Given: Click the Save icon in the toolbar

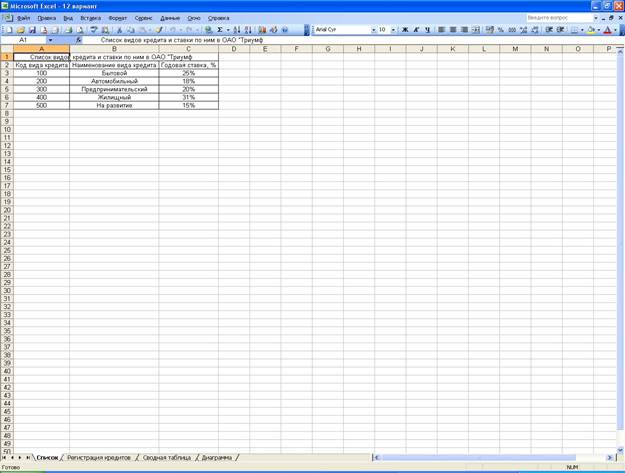Looking at the screenshot, I should (32, 30).
